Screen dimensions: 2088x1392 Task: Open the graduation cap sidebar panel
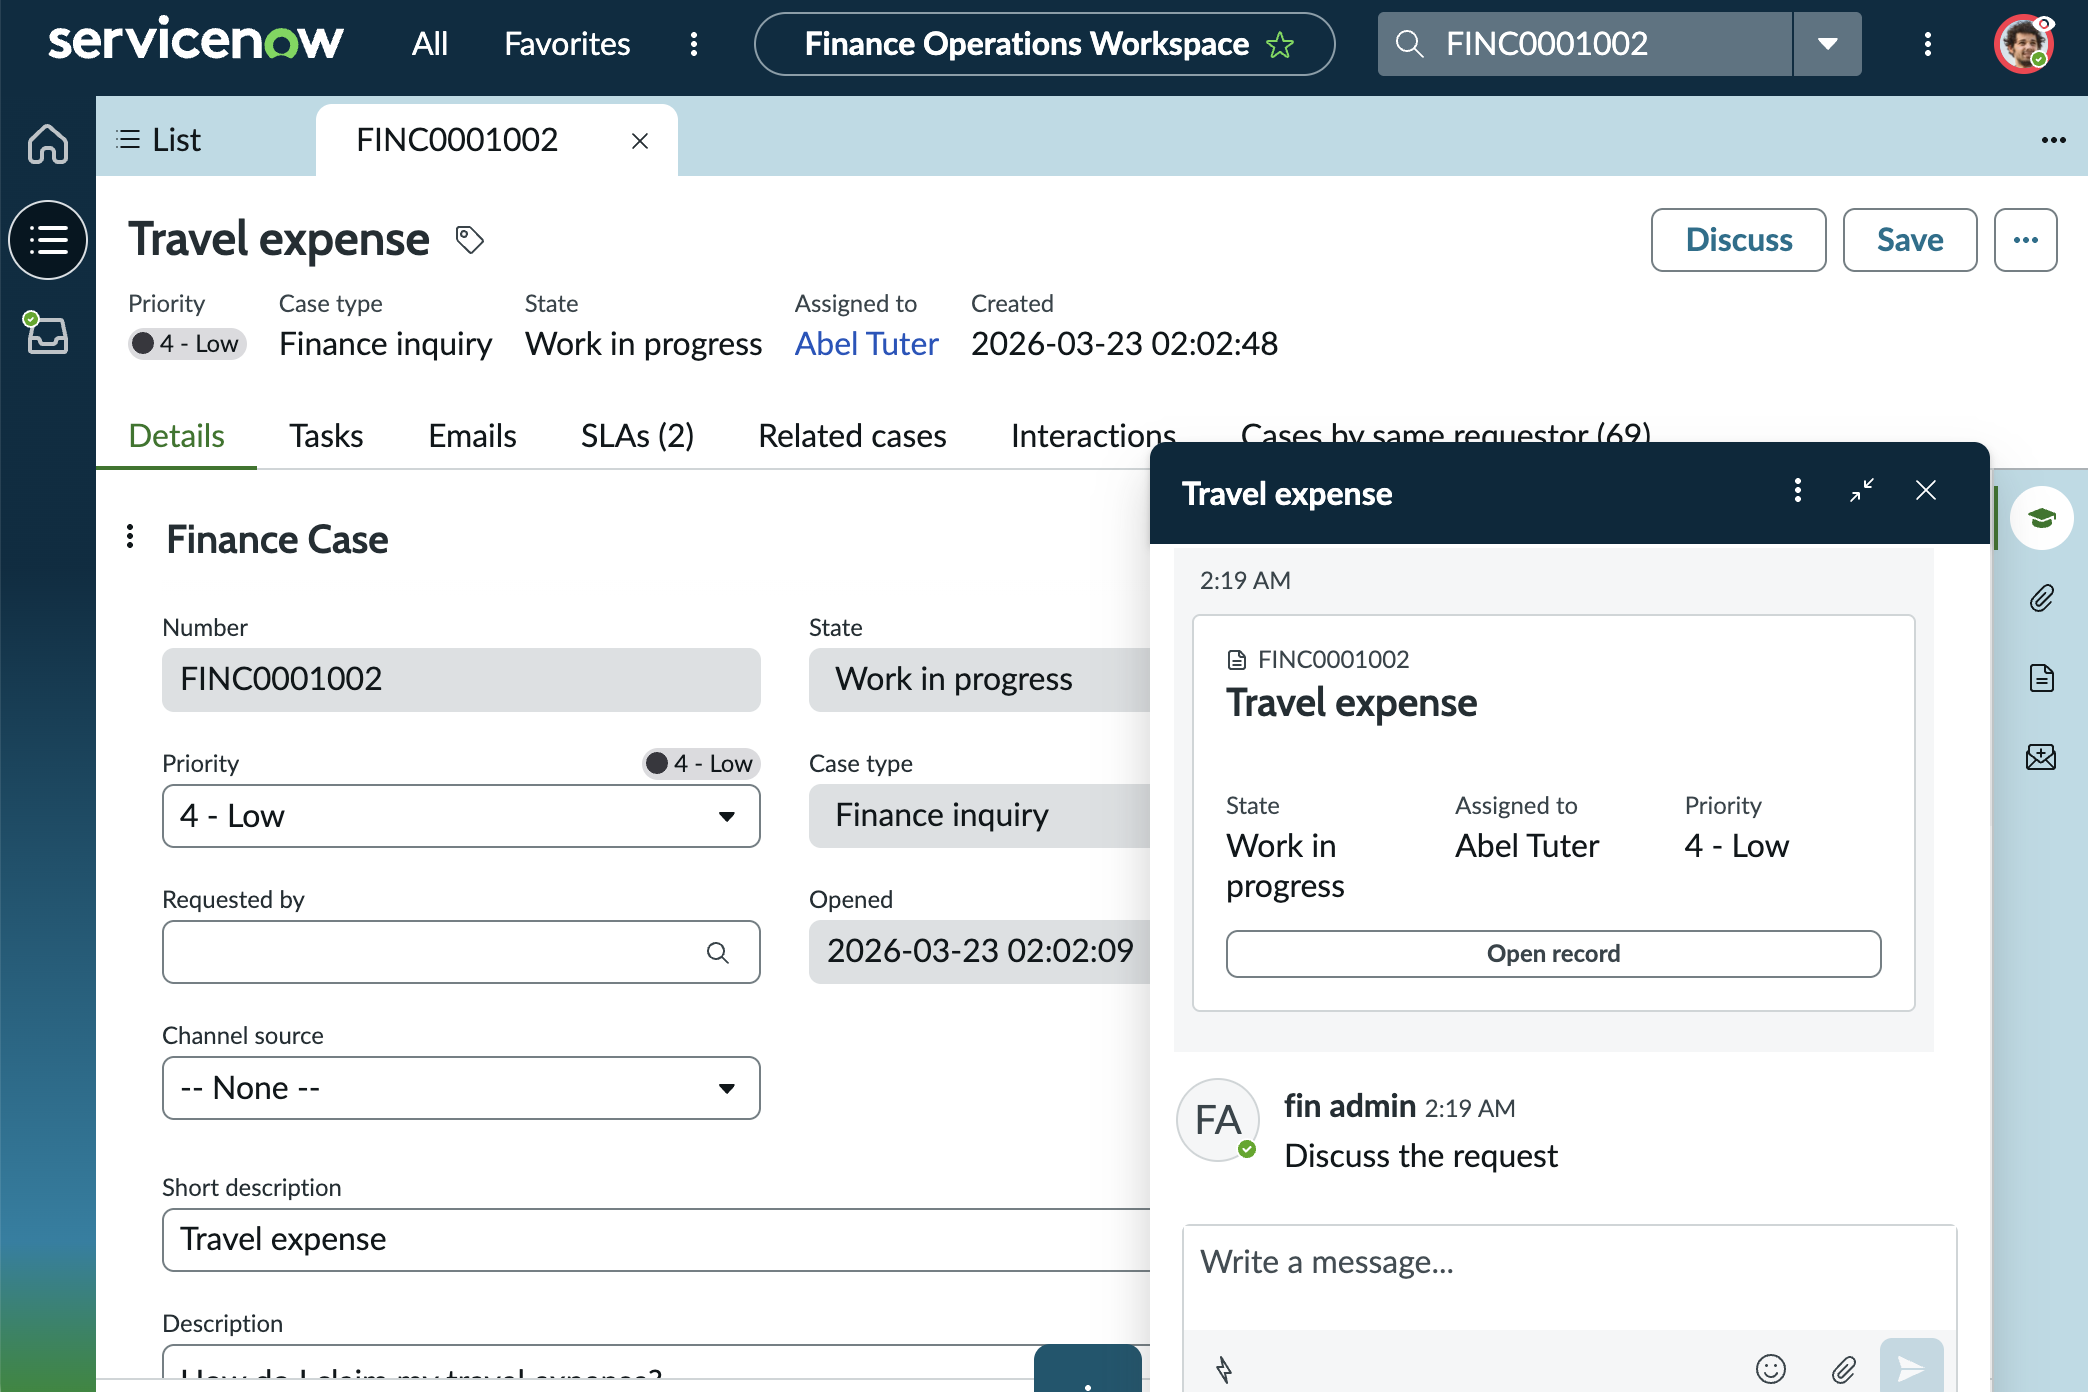tap(2042, 518)
